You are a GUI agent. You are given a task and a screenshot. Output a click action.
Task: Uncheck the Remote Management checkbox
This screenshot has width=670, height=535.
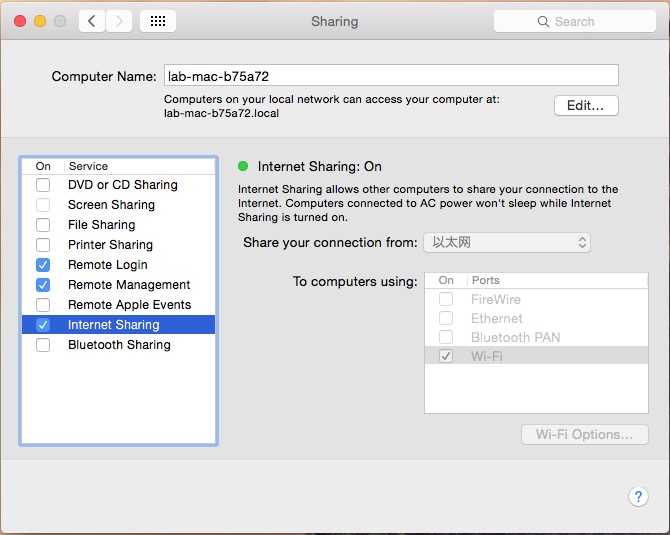tap(43, 285)
